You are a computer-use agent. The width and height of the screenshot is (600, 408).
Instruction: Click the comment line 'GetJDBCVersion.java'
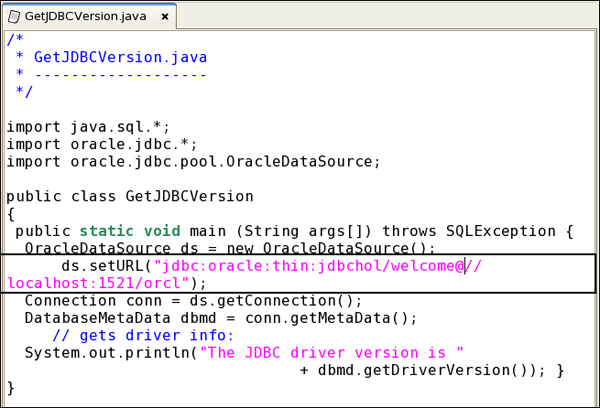120,57
